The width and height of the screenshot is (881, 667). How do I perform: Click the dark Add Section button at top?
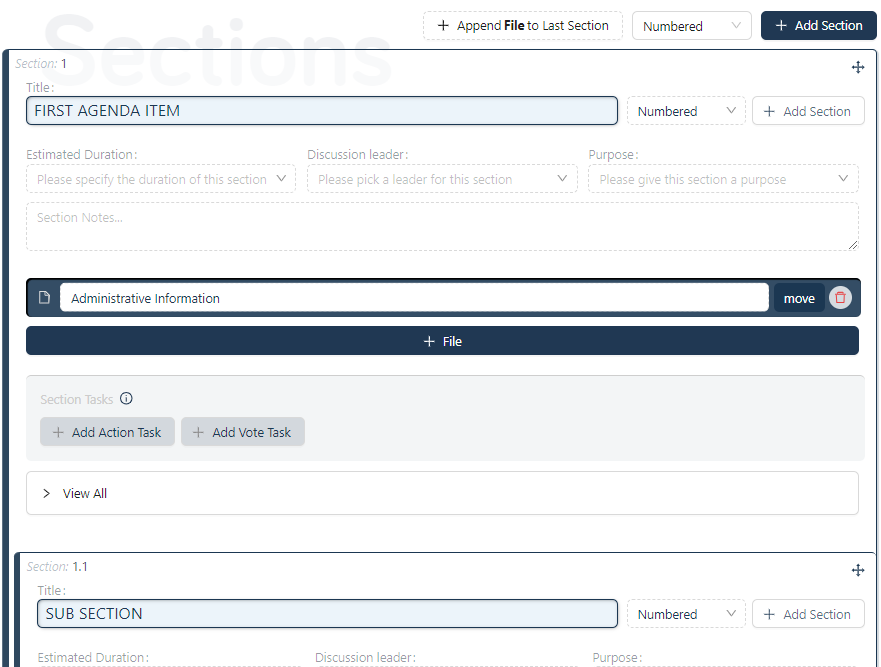(819, 25)
